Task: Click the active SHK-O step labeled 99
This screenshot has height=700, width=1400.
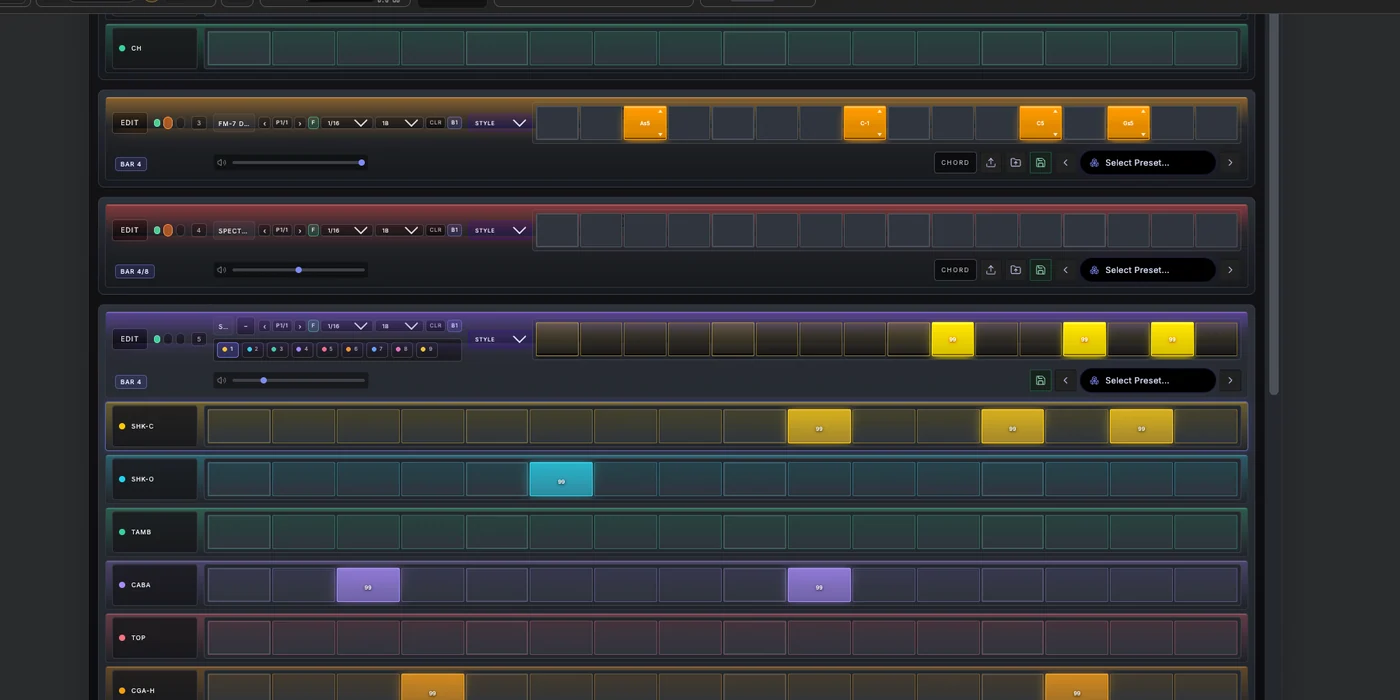Action: 561,479
